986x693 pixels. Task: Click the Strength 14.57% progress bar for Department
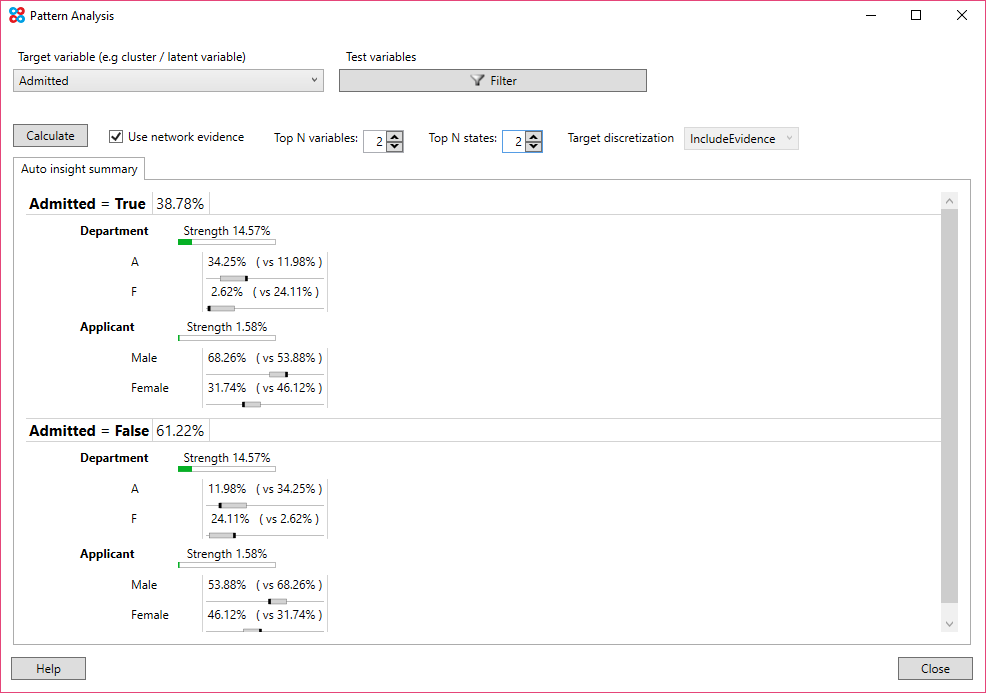pyautogui.click(x=225, y=241)
